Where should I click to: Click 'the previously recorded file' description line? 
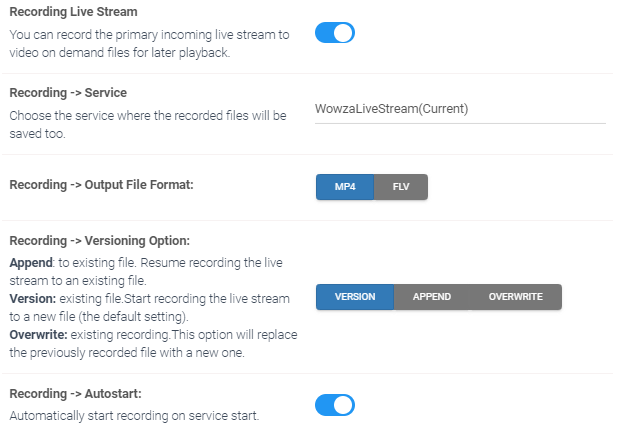coord(127,352)
